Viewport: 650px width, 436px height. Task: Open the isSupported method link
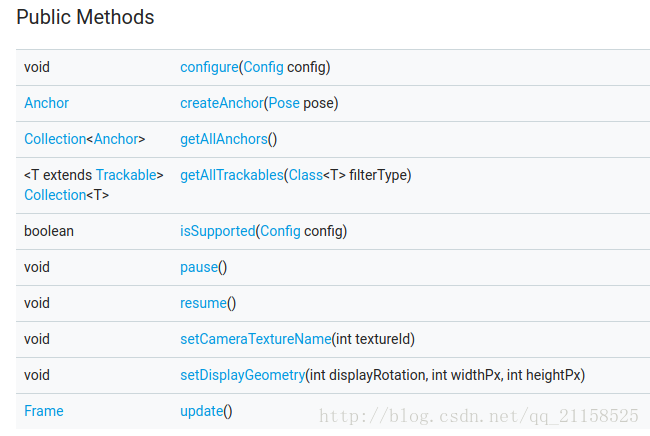tap(218, 231)
